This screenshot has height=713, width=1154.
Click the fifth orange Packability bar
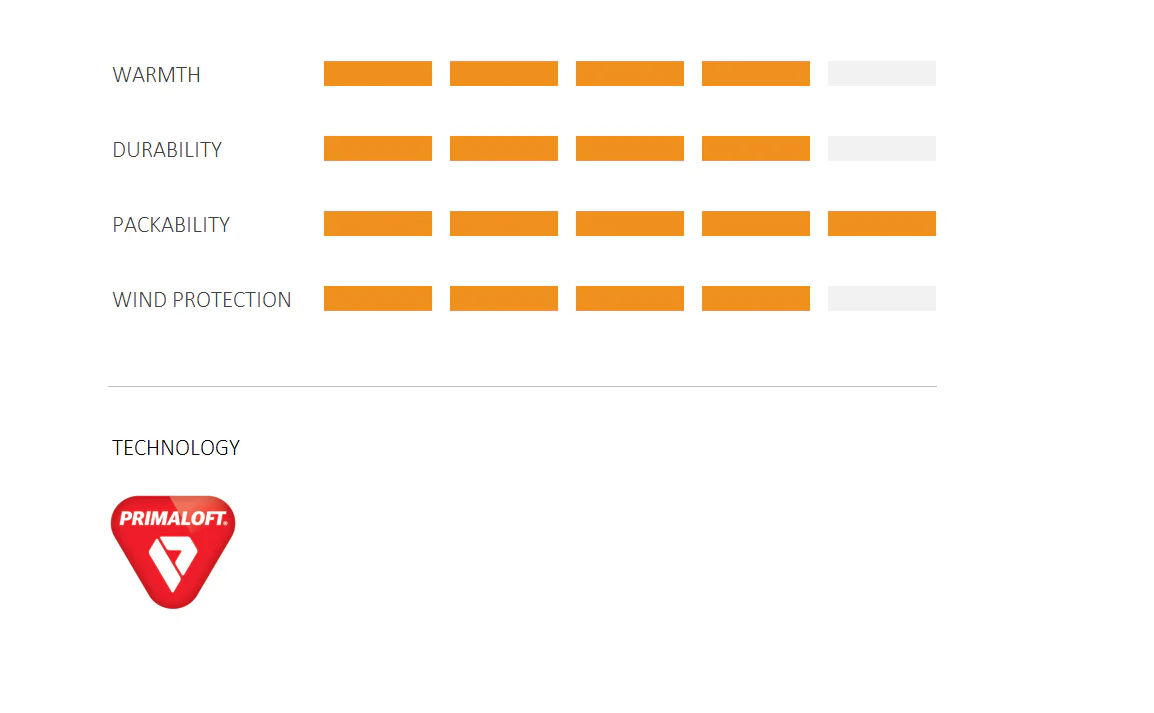click(882, 224)
